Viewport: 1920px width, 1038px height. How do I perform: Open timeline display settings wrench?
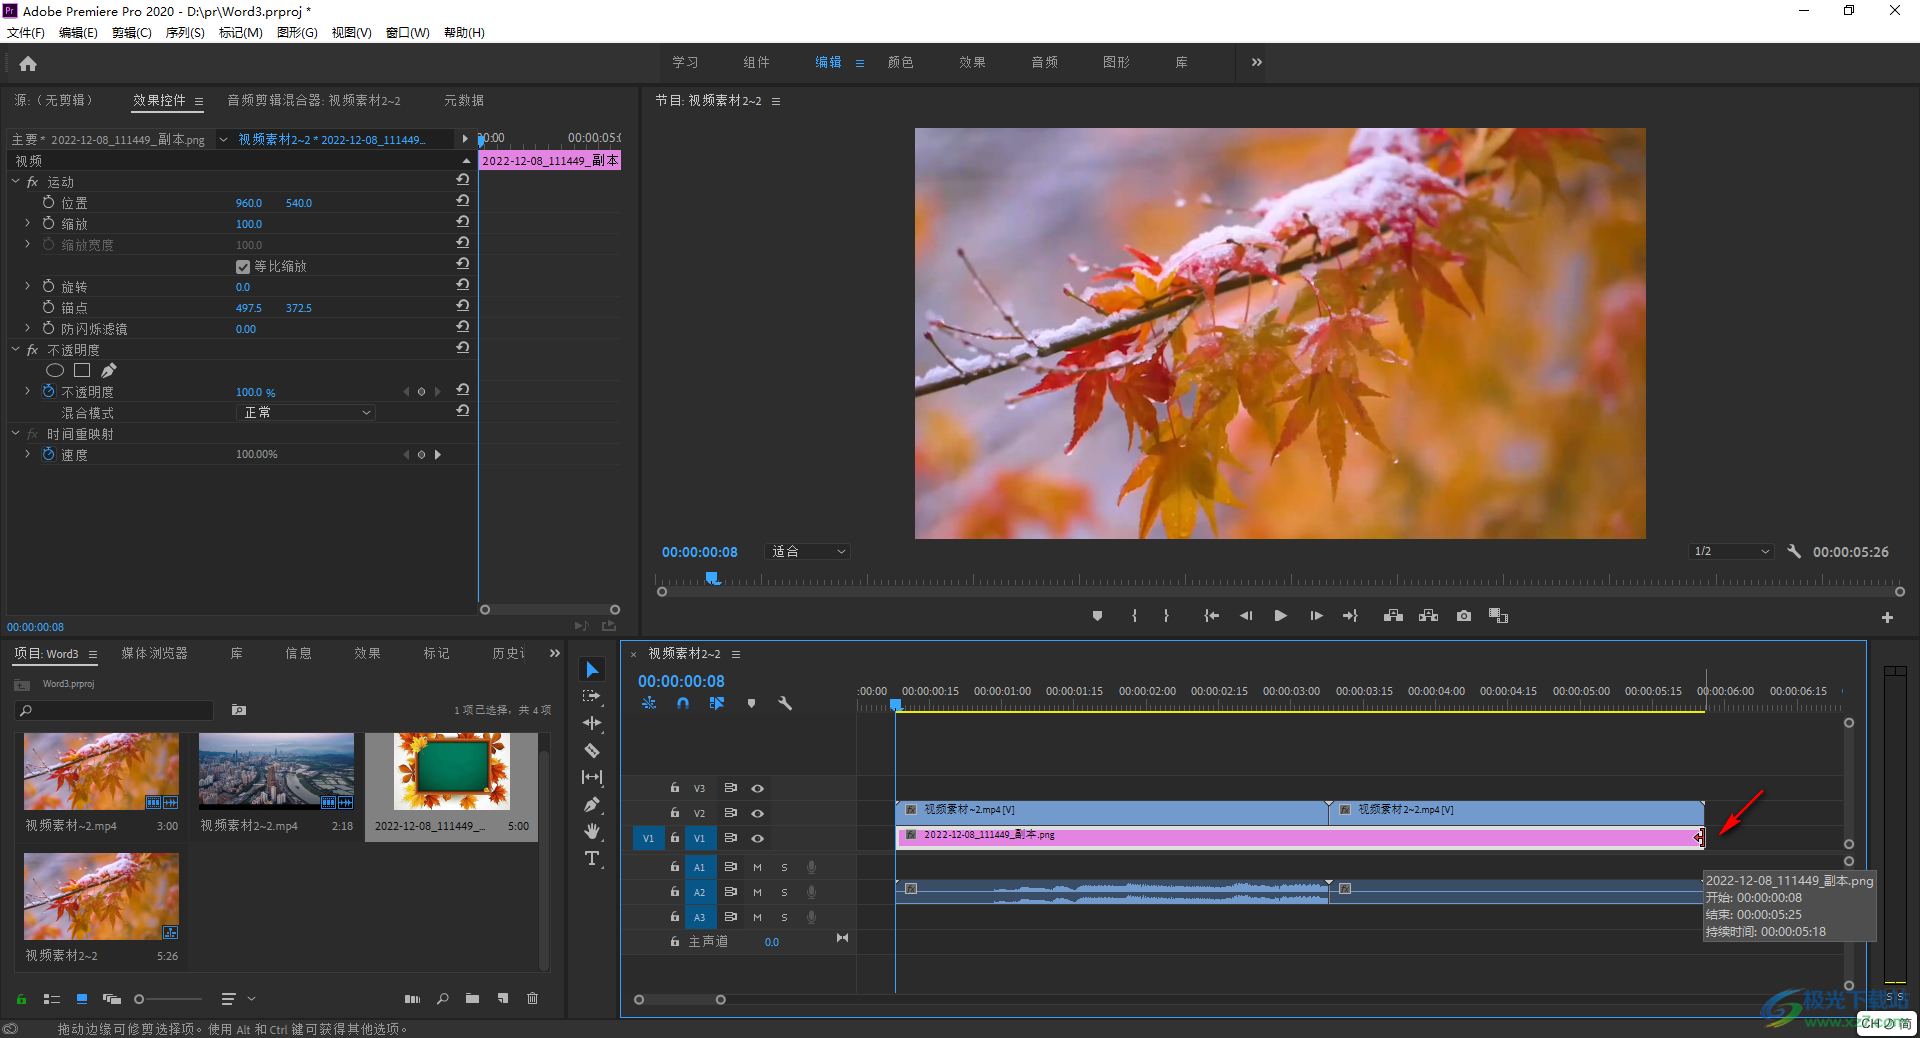pyautogui.click(x=785, y=703)
